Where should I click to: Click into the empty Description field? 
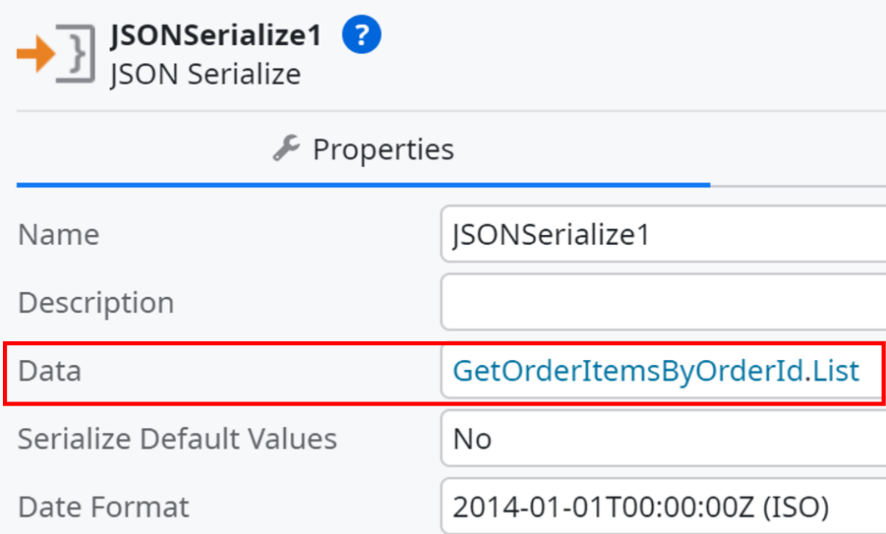[x=663, y=302]
